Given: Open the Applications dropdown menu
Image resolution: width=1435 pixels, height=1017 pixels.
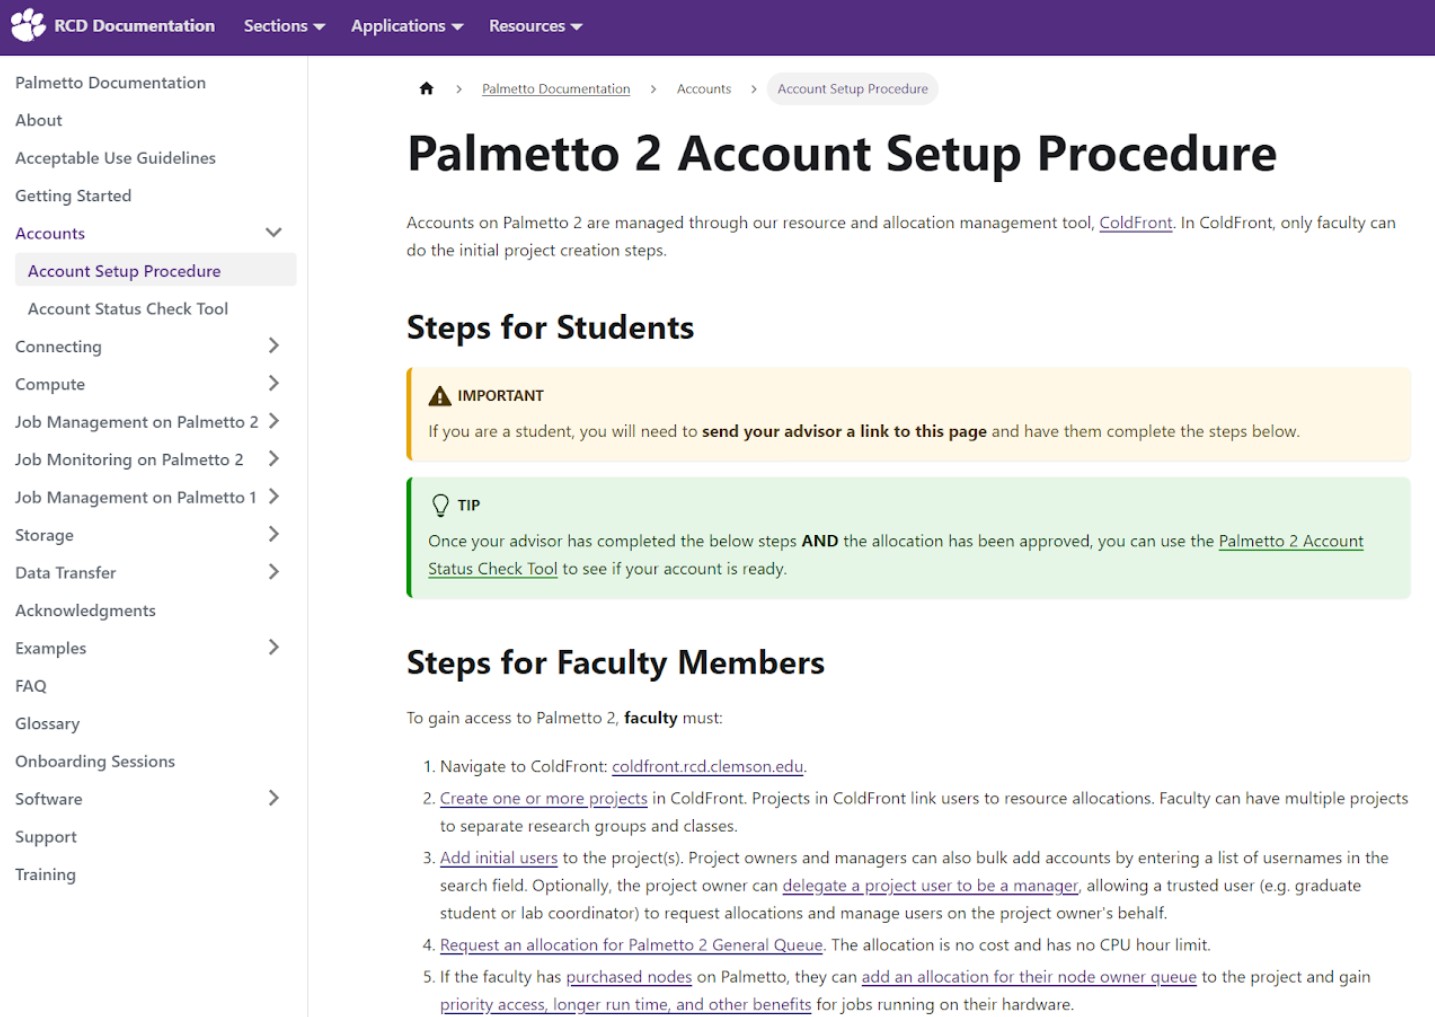Looking at the screenshot, I should tap(406, 26).
